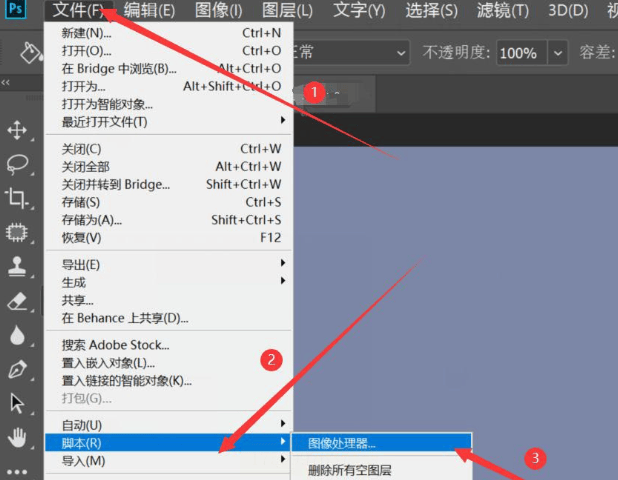This screenshot has width=618, height=480.
Task: Choose 存储(S) menu entry
Action: click(x=169, y=202)
